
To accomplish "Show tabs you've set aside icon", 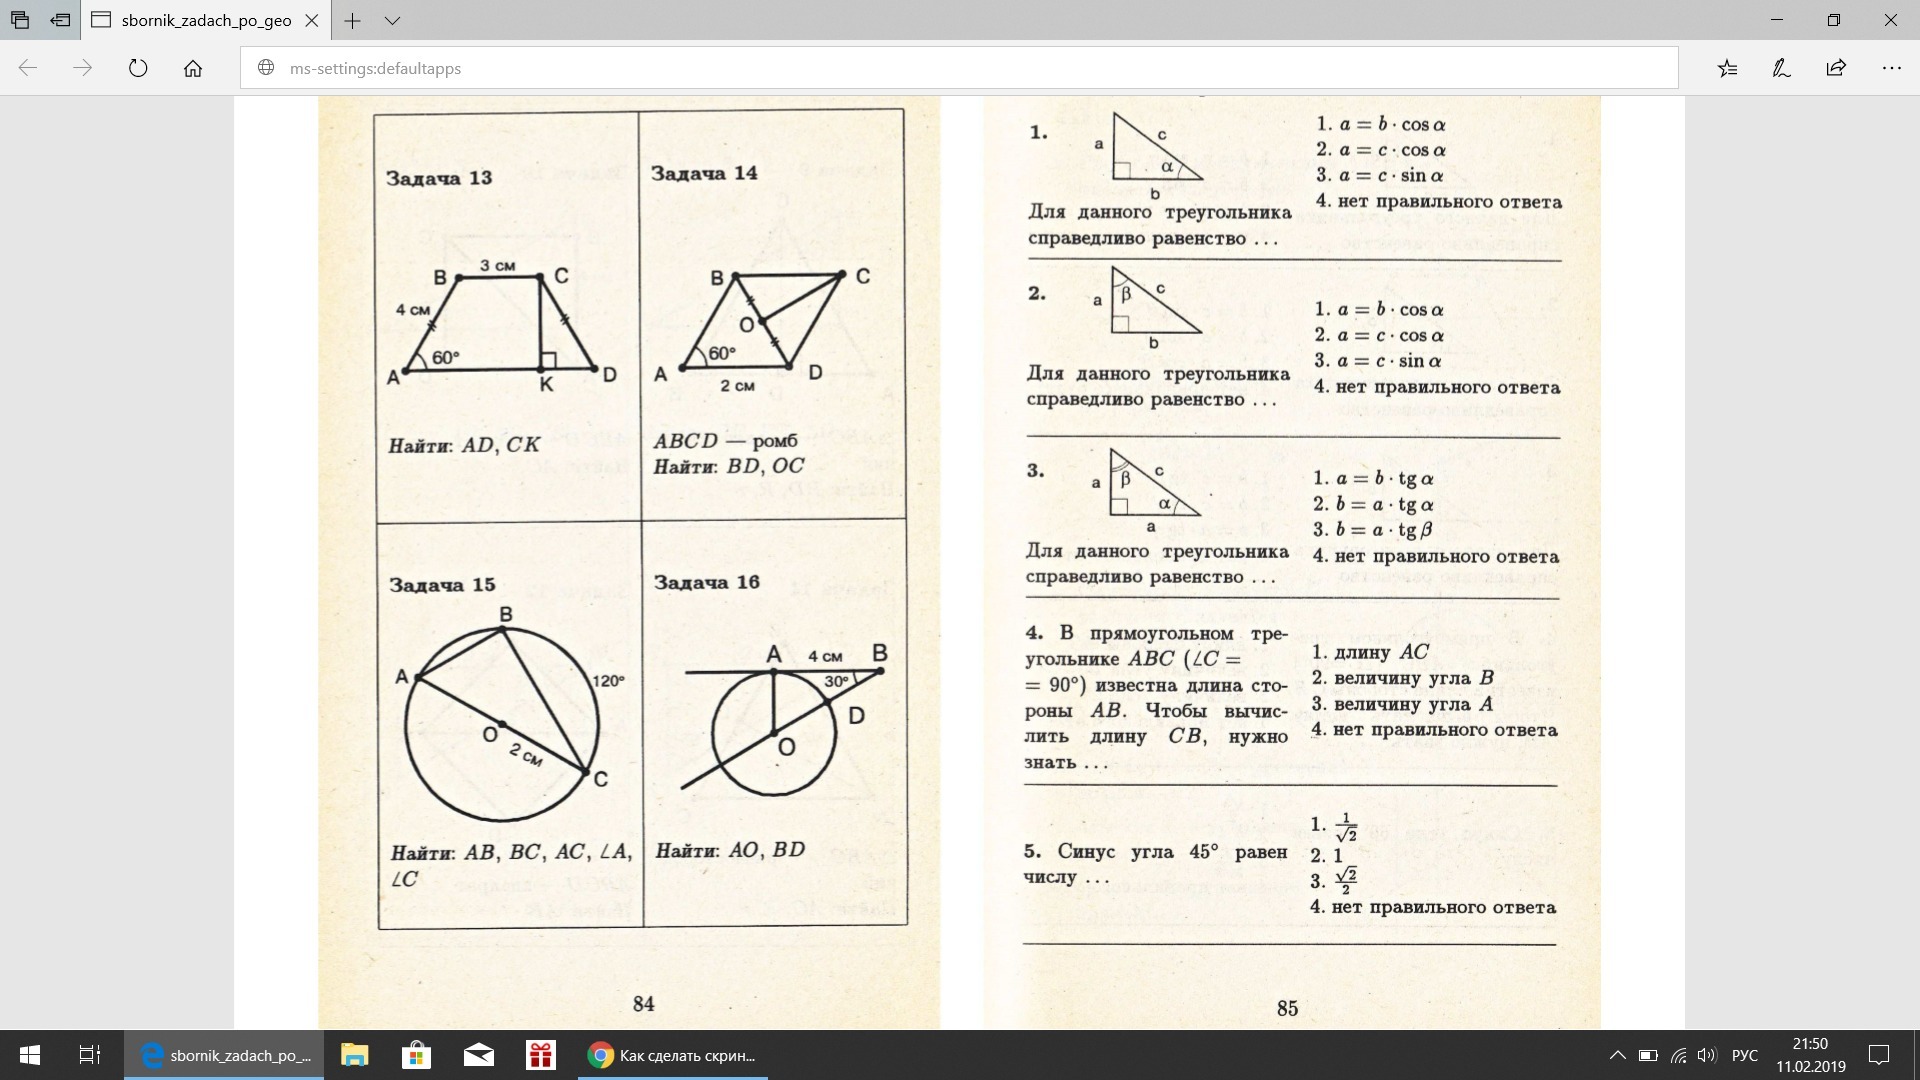I will [20, 20].
